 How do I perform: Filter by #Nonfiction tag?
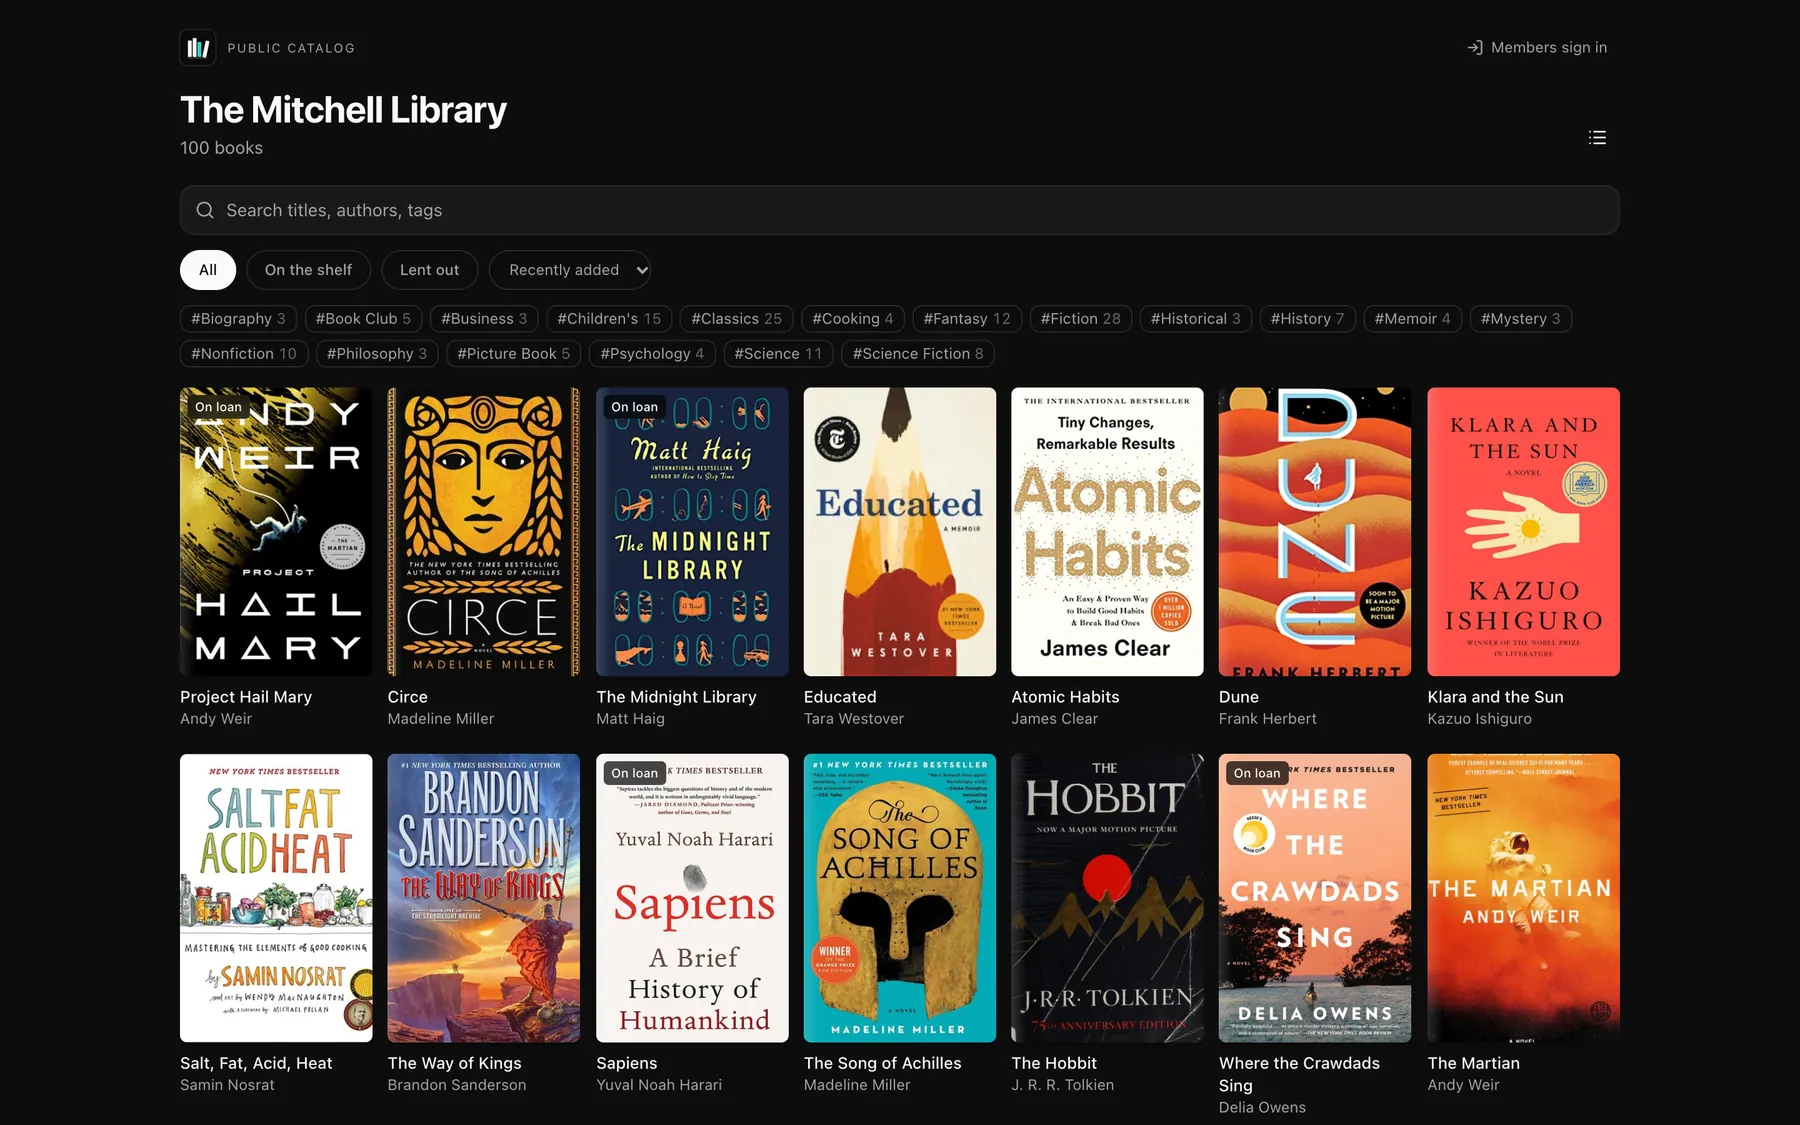coord(244,354)
